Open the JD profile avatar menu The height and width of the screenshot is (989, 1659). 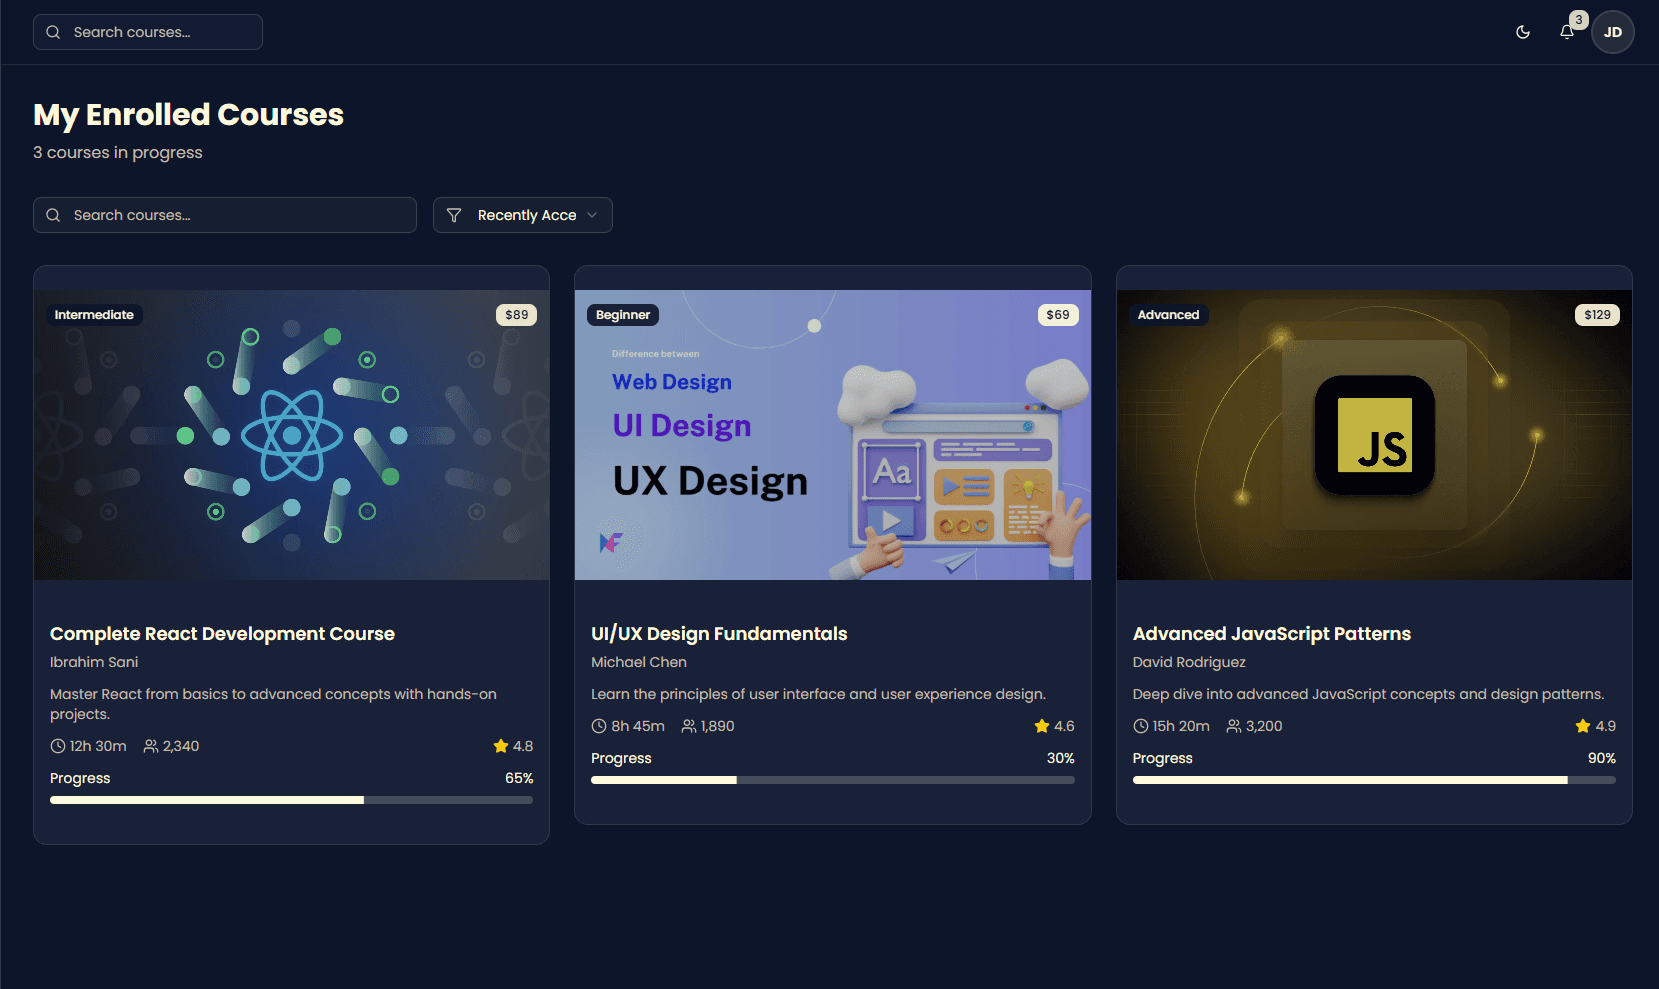(1612, 31)
